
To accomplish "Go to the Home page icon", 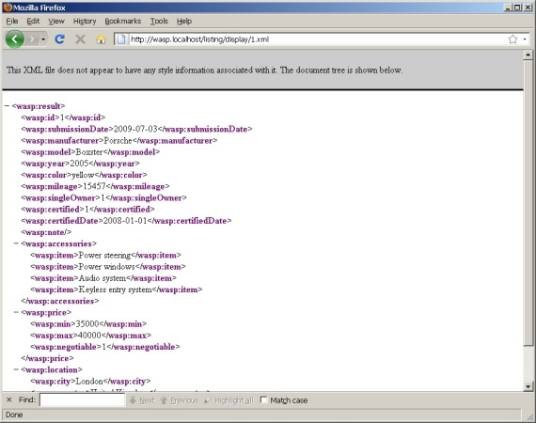I will click(101, 39).
